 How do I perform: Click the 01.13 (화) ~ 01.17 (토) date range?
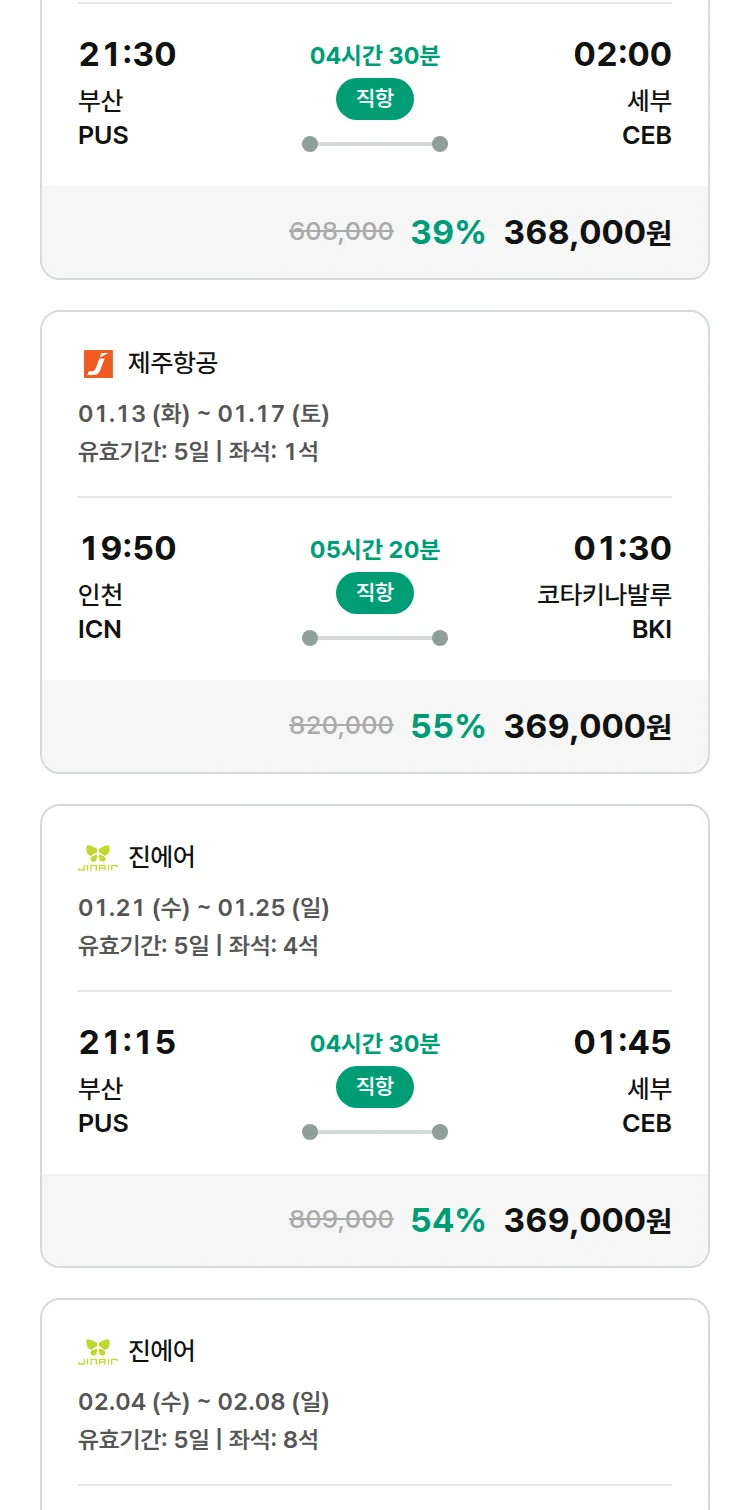tap(204, 413)
